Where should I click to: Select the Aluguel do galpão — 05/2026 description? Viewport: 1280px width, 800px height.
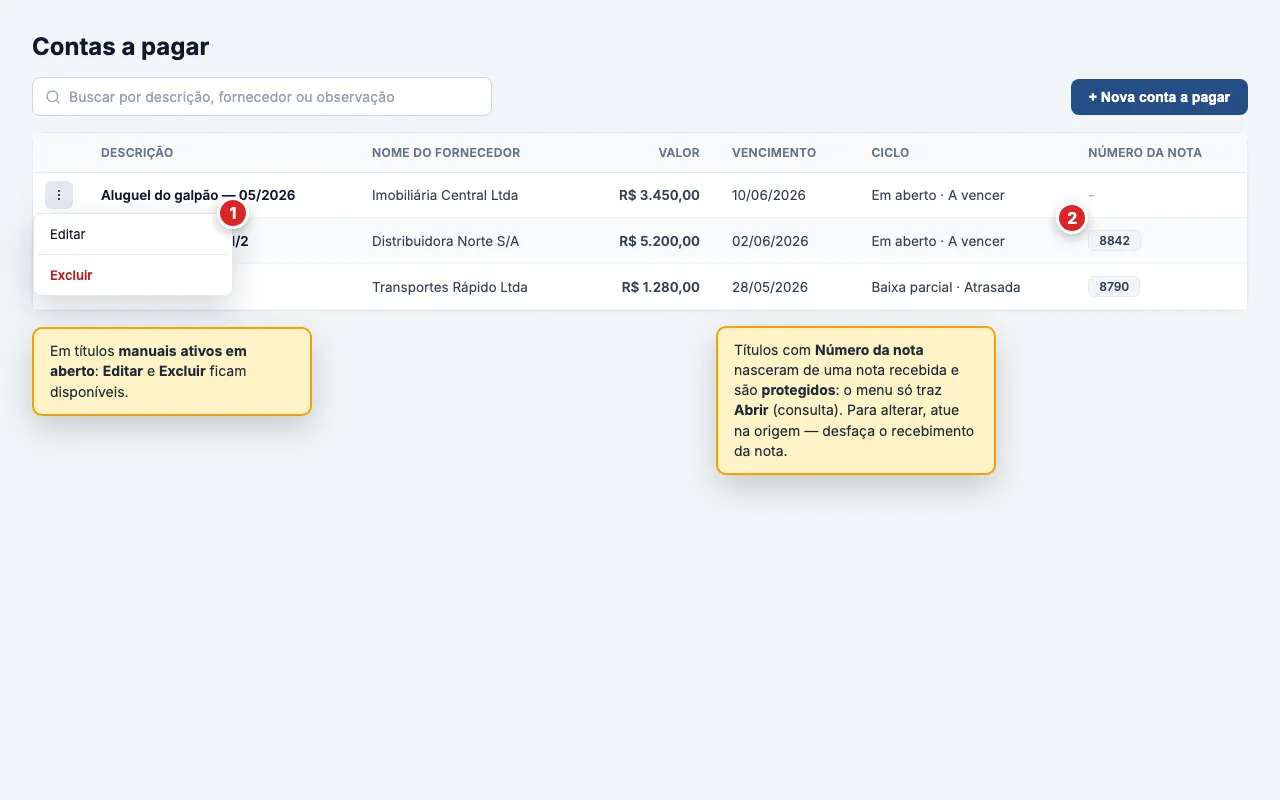click(x=198, y=195)
